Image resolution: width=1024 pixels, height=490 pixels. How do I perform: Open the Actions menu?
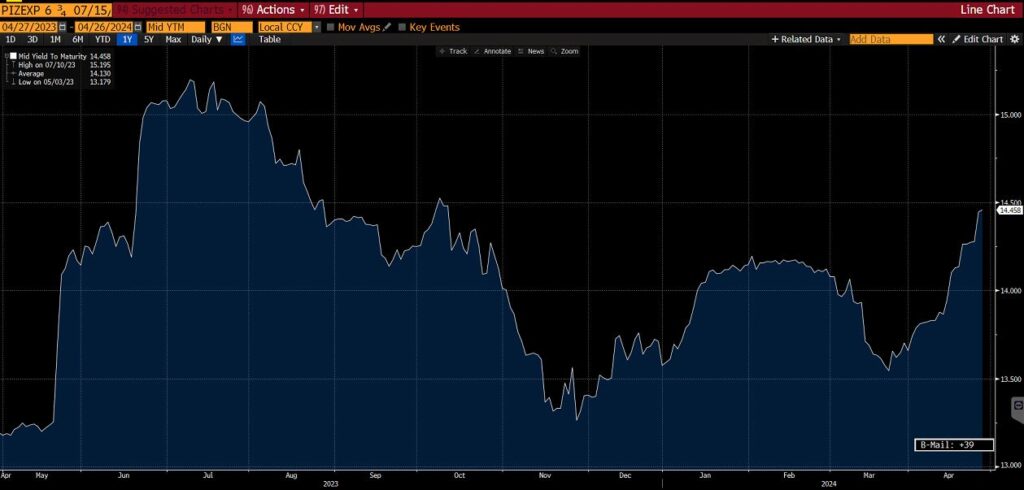click(271, 9)
